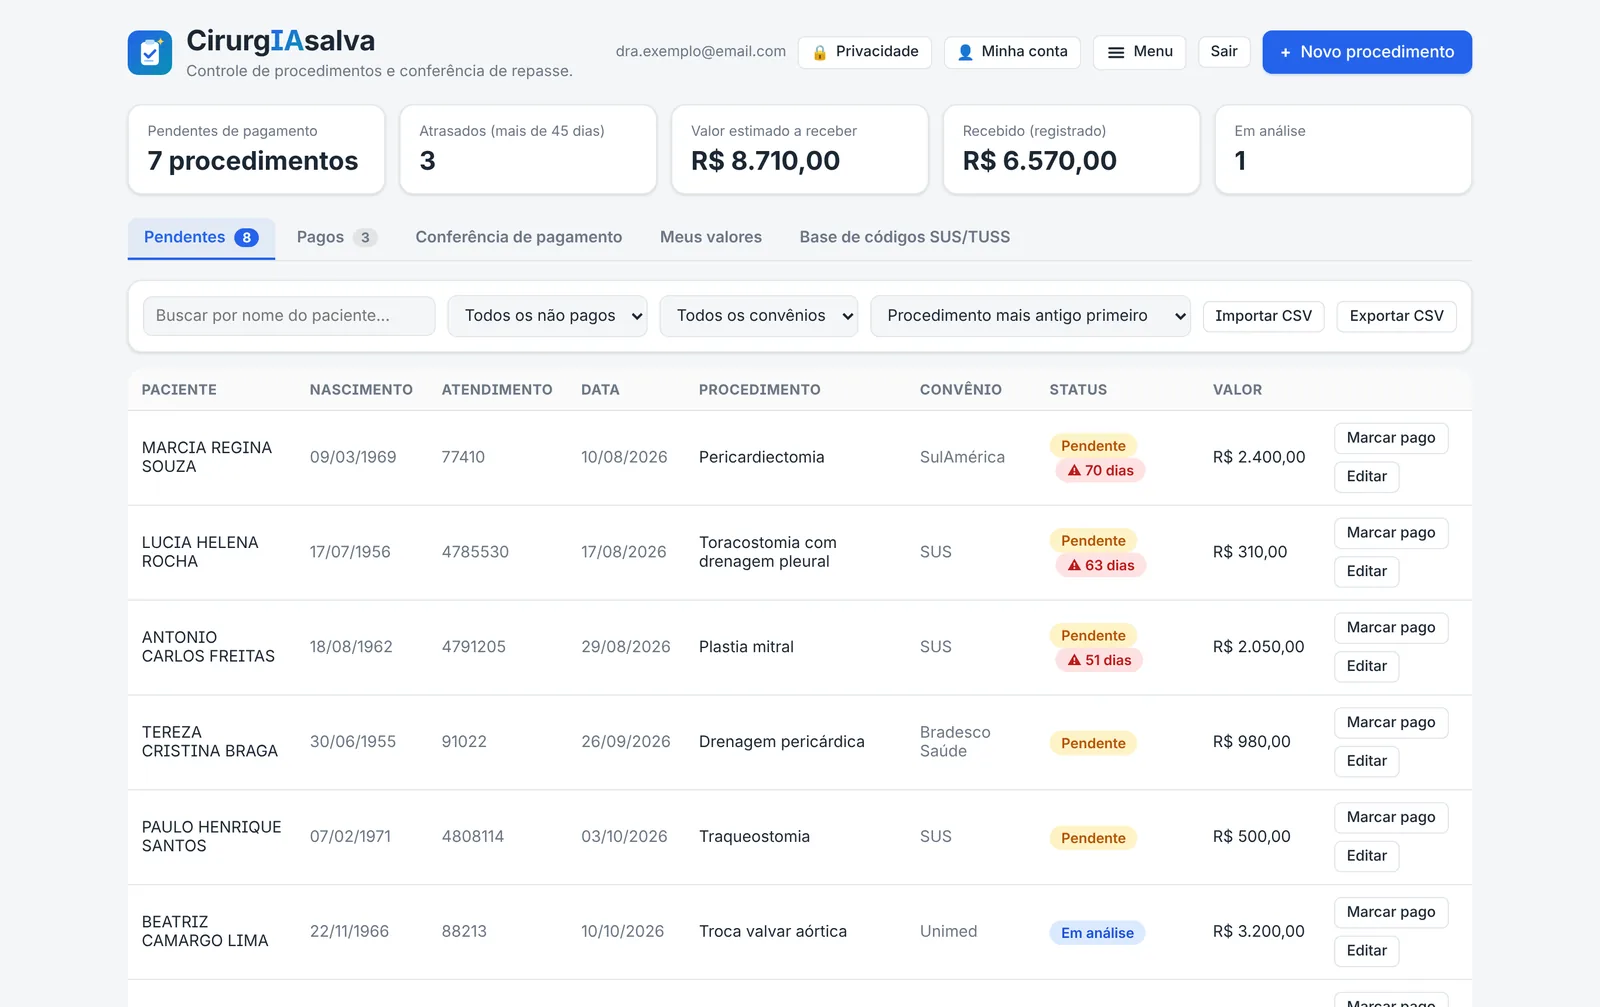Click the warning icon beside 63 dias
Image resolution: width=1600 pixels, height=1007 pixels.
click(1075, 565)
